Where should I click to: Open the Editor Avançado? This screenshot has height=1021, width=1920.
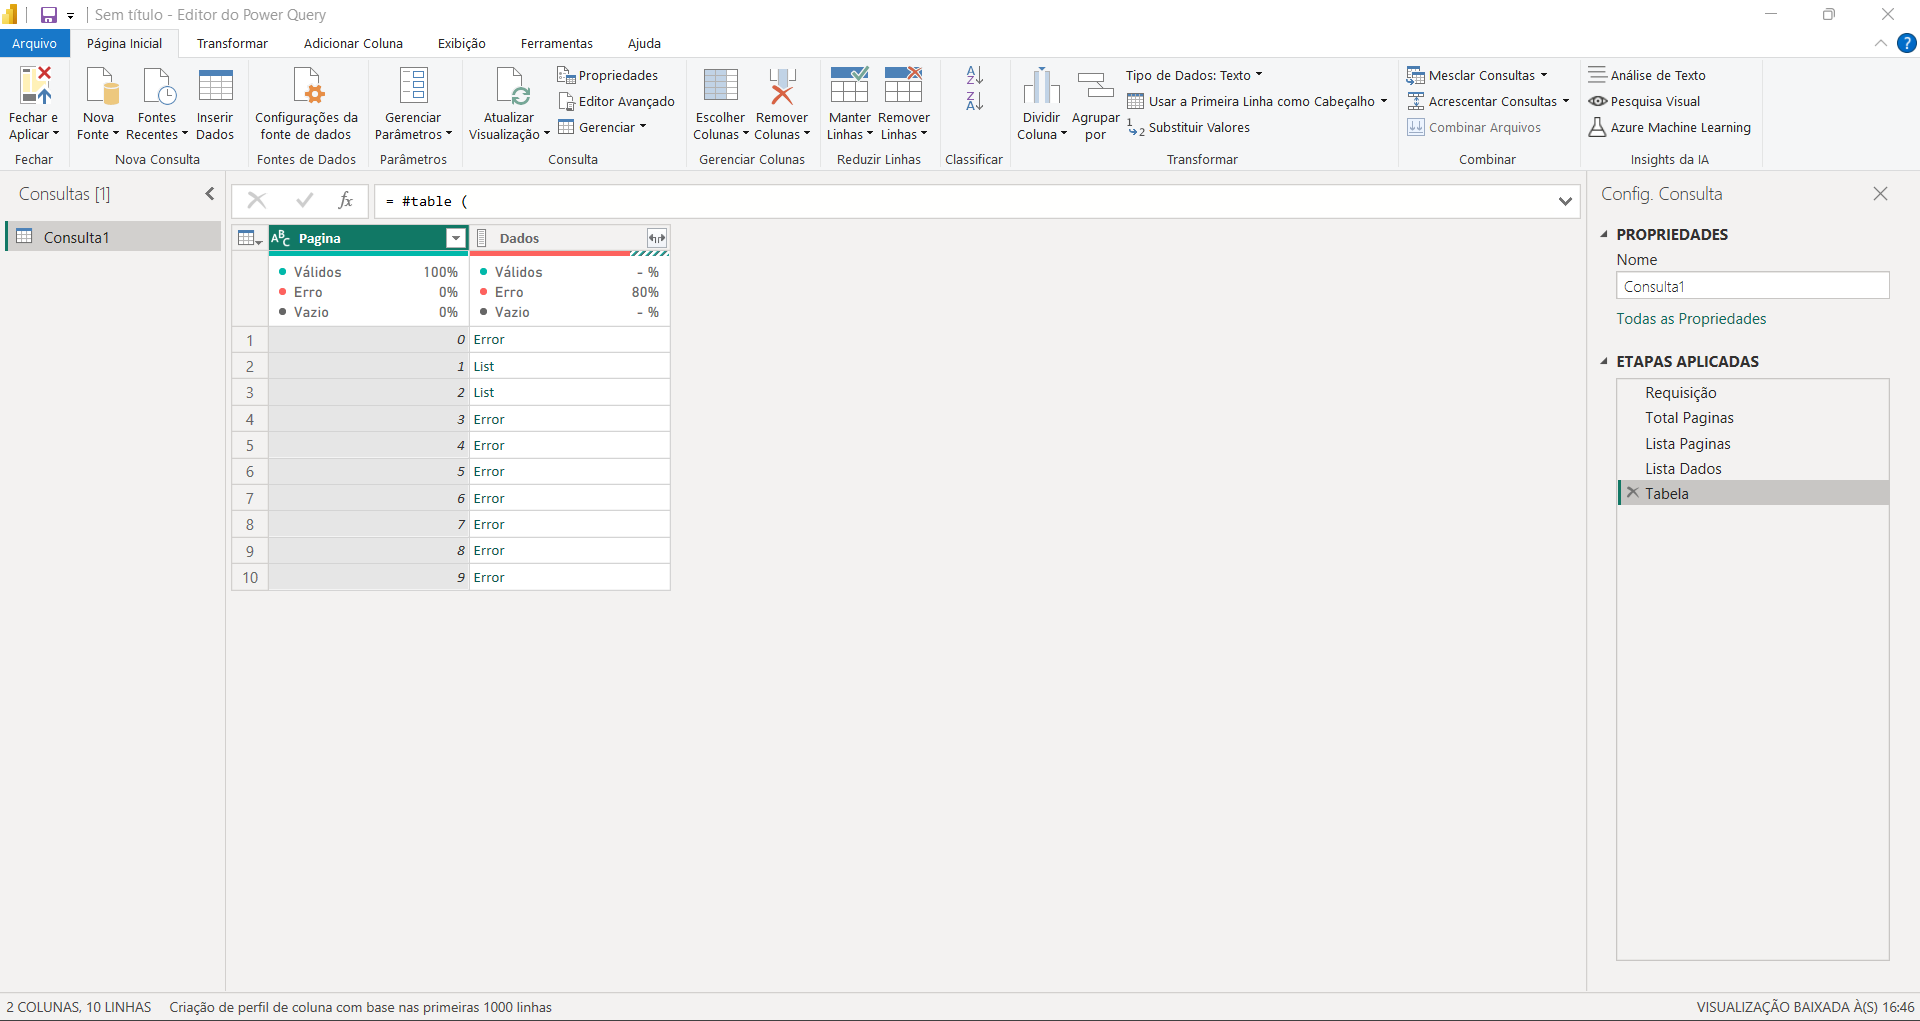(616, 101)
